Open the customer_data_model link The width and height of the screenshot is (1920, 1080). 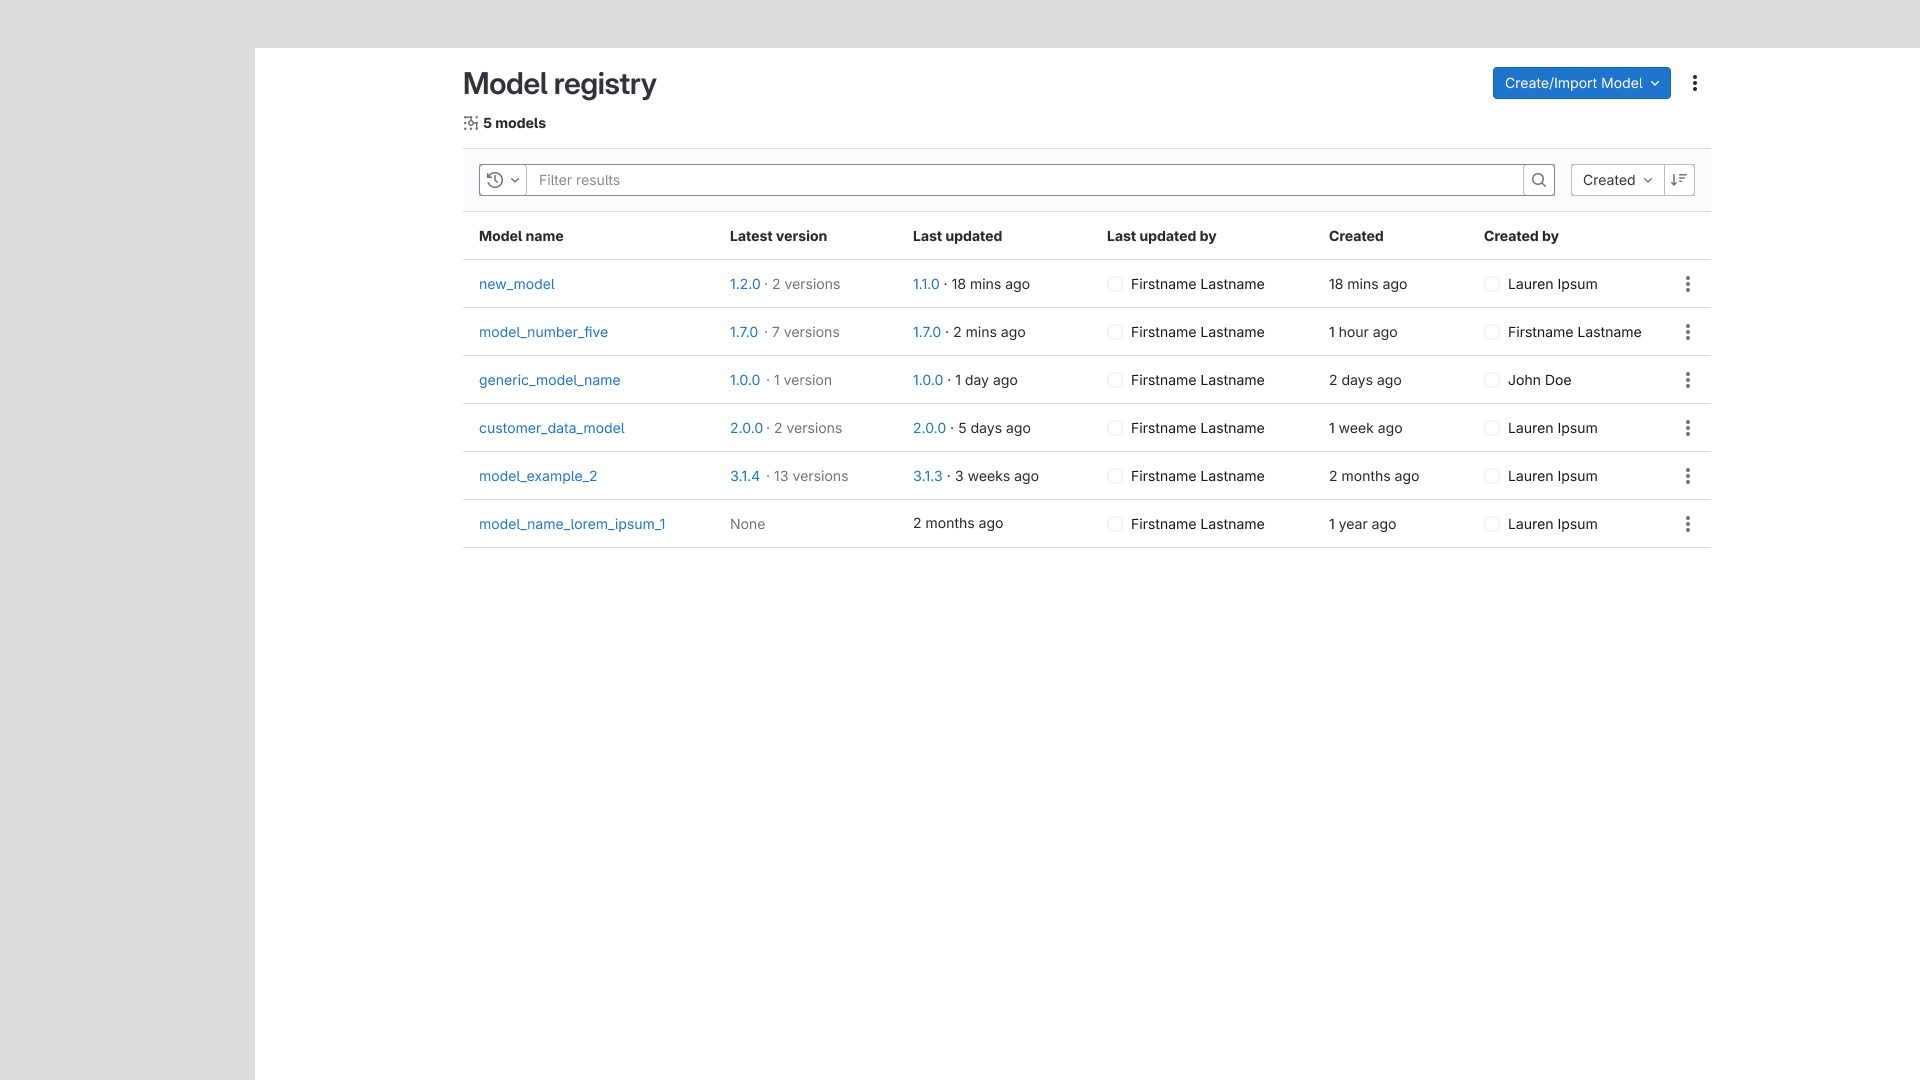551,428
